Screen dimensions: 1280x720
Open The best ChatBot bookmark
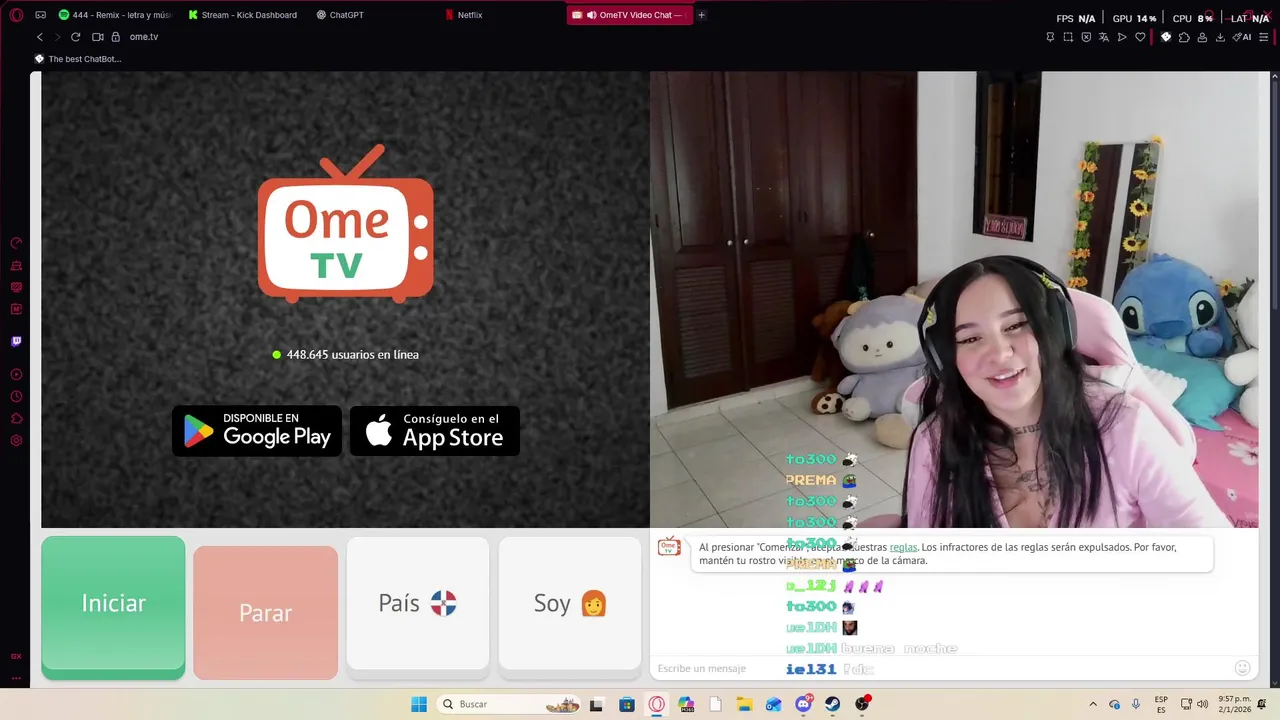click(78, 59)
